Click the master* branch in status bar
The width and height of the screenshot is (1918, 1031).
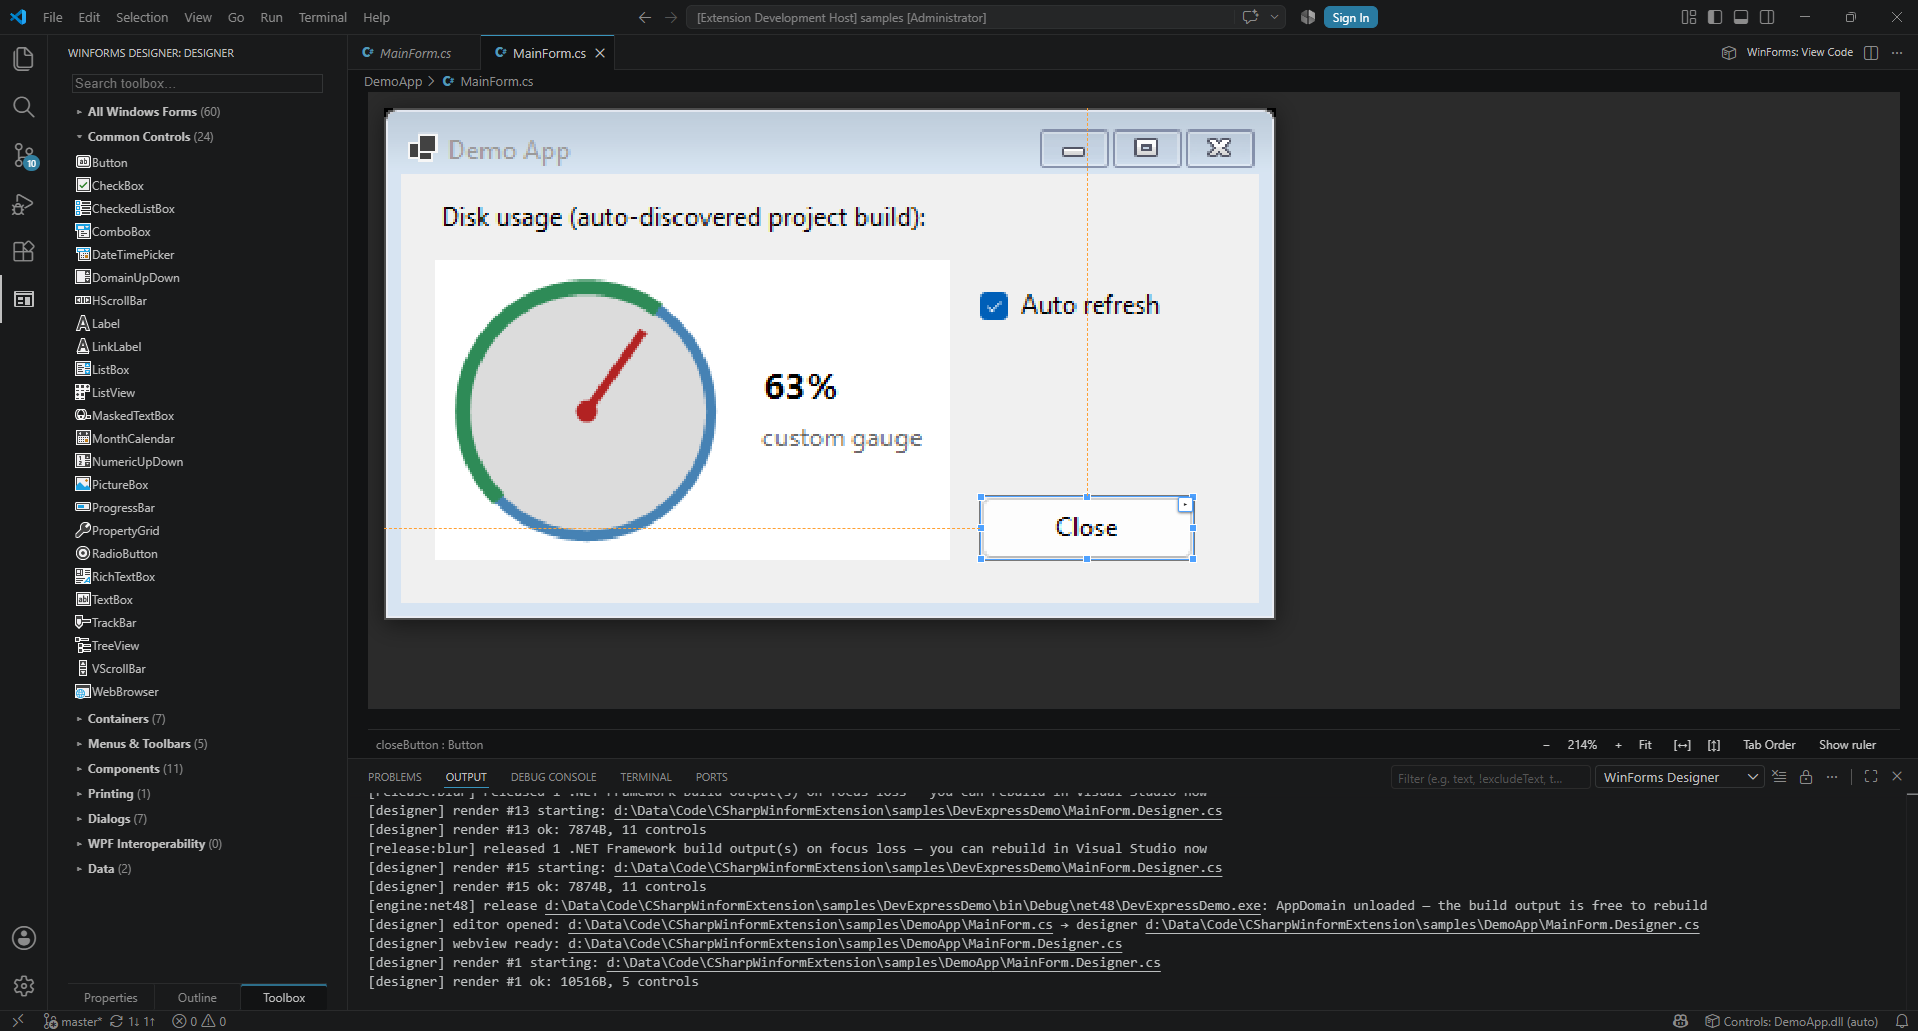(74, 1021)
